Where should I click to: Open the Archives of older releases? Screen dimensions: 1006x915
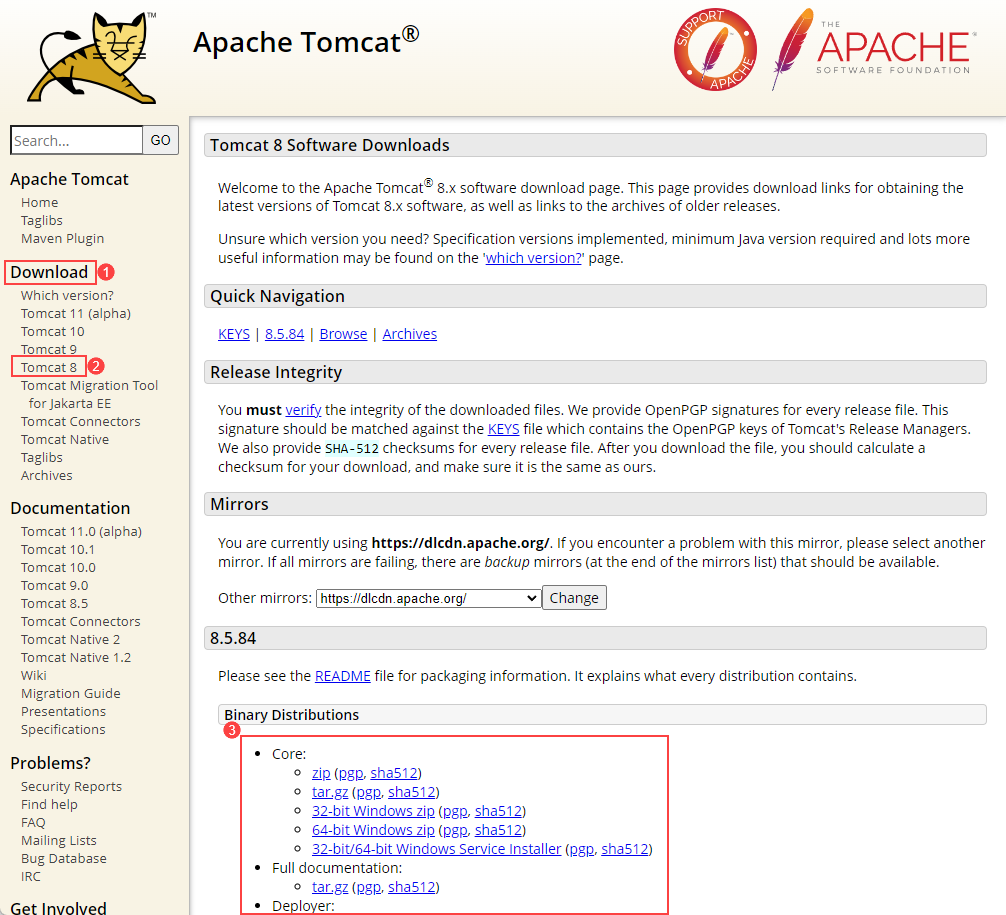(x=409, y=334)
